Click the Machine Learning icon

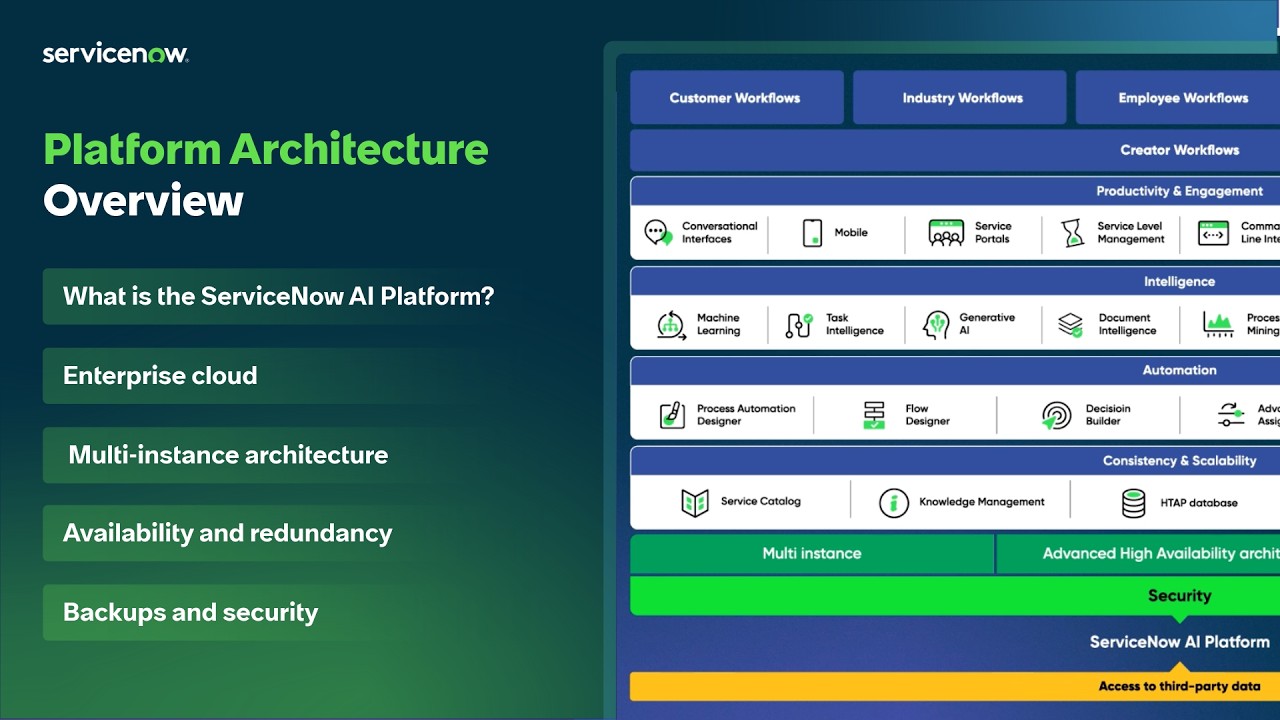(671, 325)
